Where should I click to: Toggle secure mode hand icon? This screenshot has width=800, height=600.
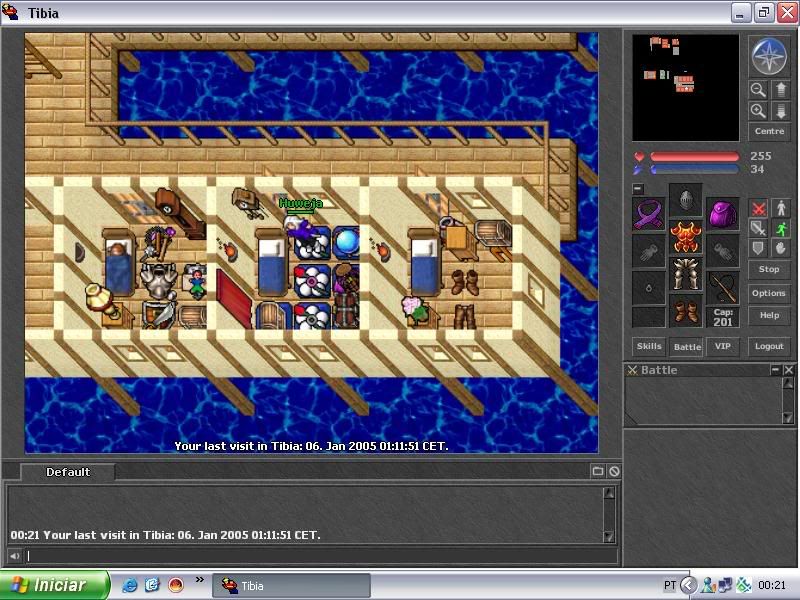[x=781, y=248]
